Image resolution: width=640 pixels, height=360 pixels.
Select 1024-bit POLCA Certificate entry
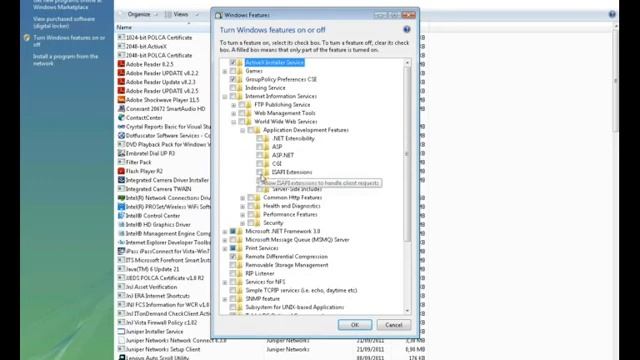pyautogui.click(x=159, y=38)
